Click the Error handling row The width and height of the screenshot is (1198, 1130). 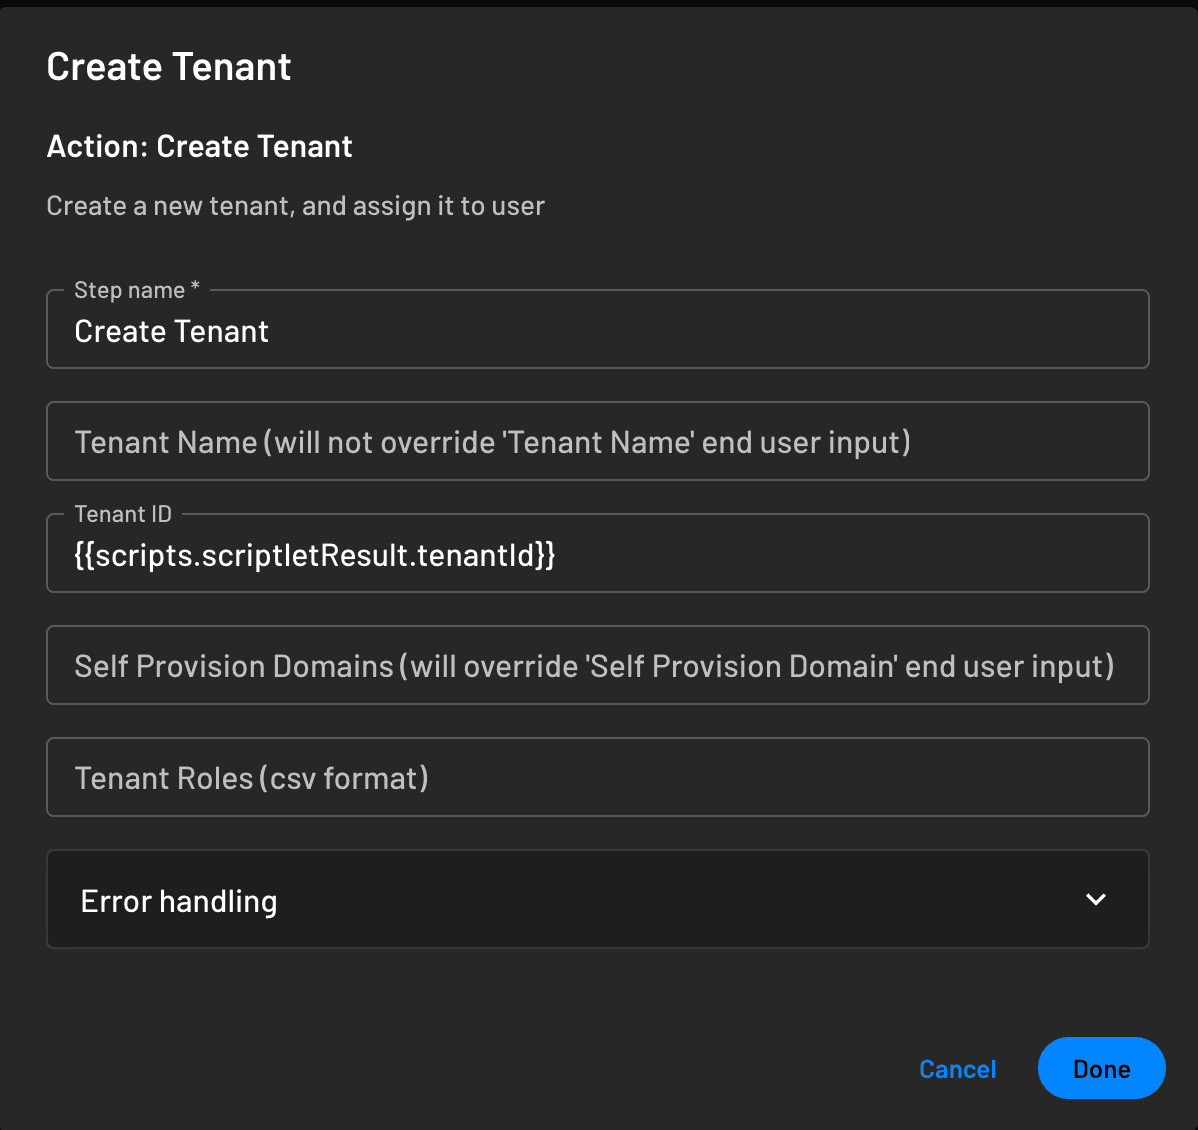597,899
